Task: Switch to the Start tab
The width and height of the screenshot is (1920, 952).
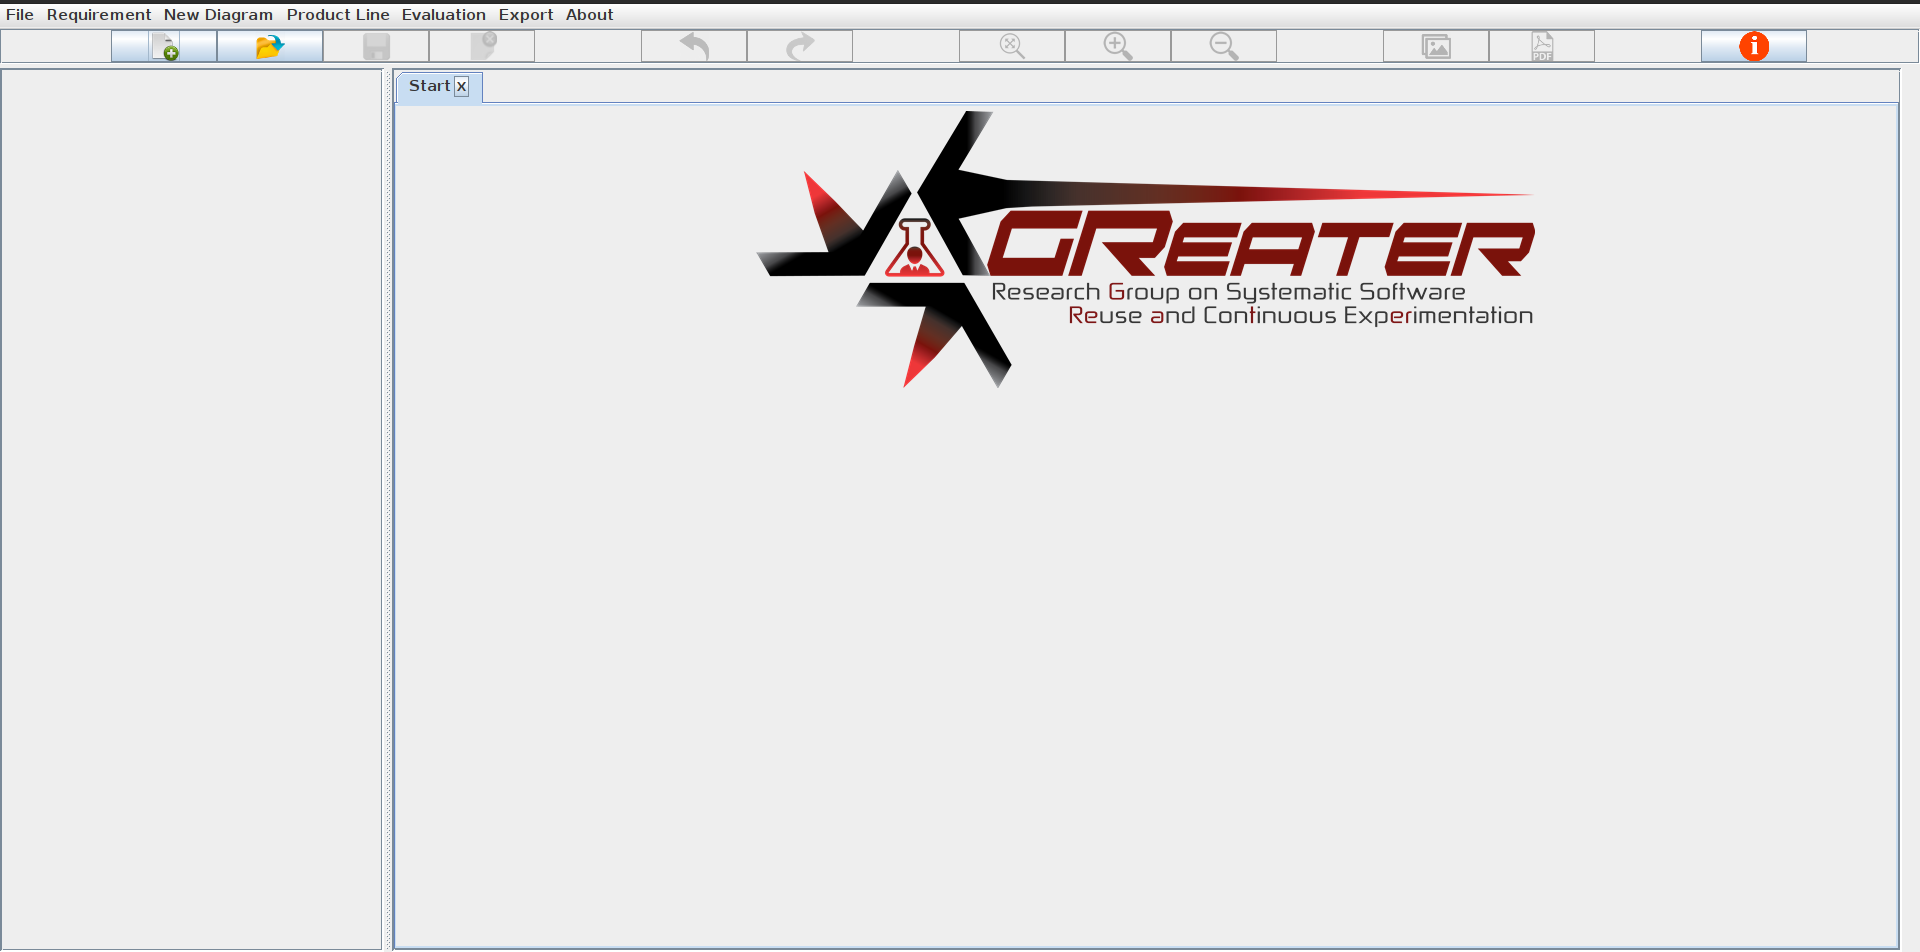Action: (430, 85)
